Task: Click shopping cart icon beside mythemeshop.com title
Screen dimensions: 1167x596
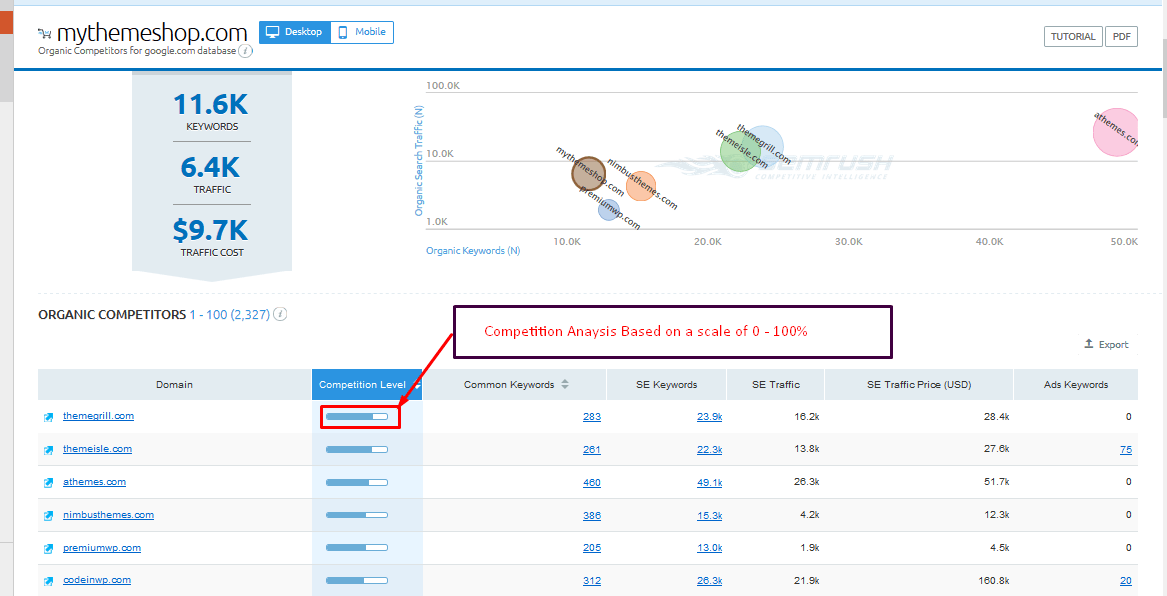Action: click(45, 33)
